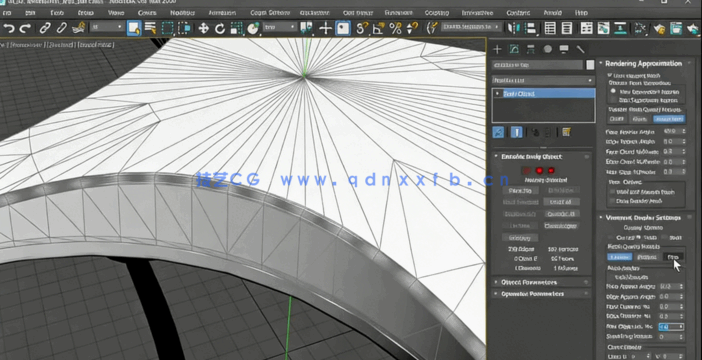Screen dimensions: 702x360
Task: Open the Modifier List dropdown
Action: point(543,80)
